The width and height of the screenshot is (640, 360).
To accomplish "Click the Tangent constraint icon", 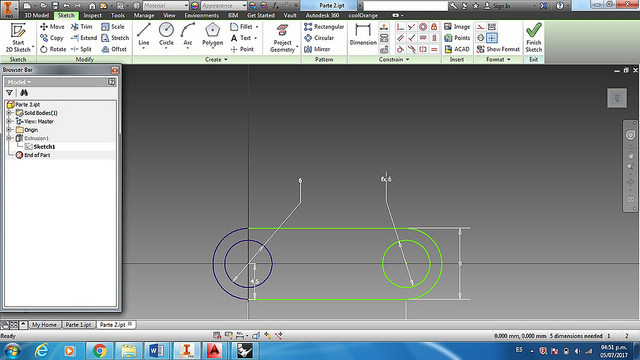I will pyautogui.click(x=400, y=49).
